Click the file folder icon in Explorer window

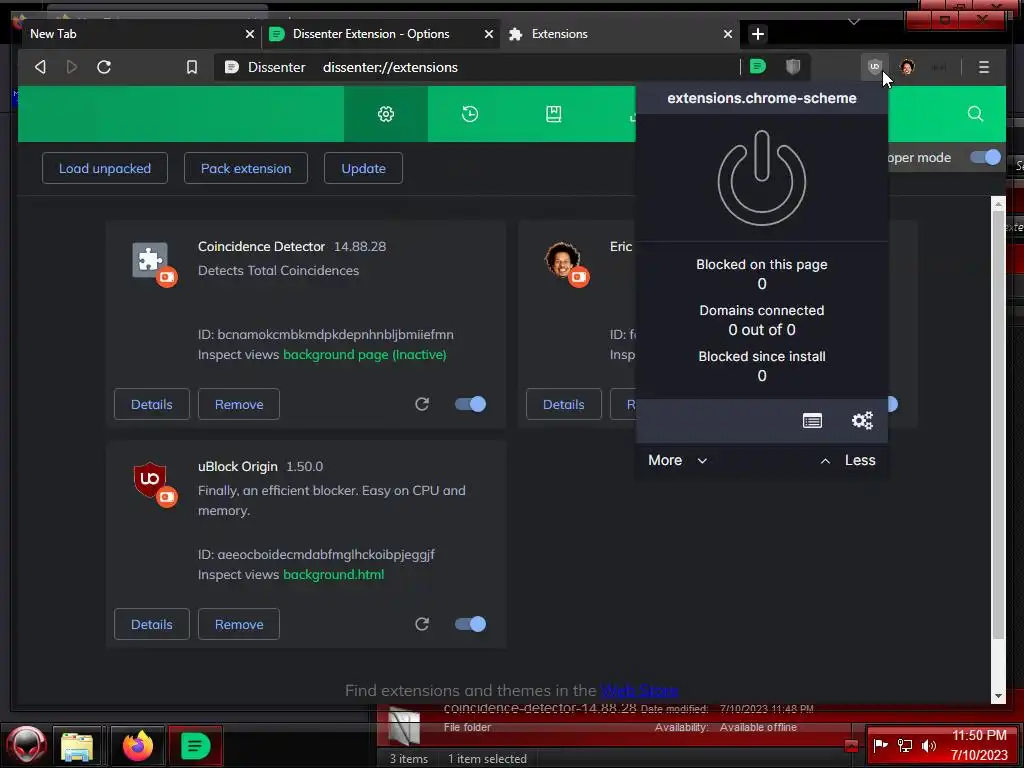(x=404, y=727)
